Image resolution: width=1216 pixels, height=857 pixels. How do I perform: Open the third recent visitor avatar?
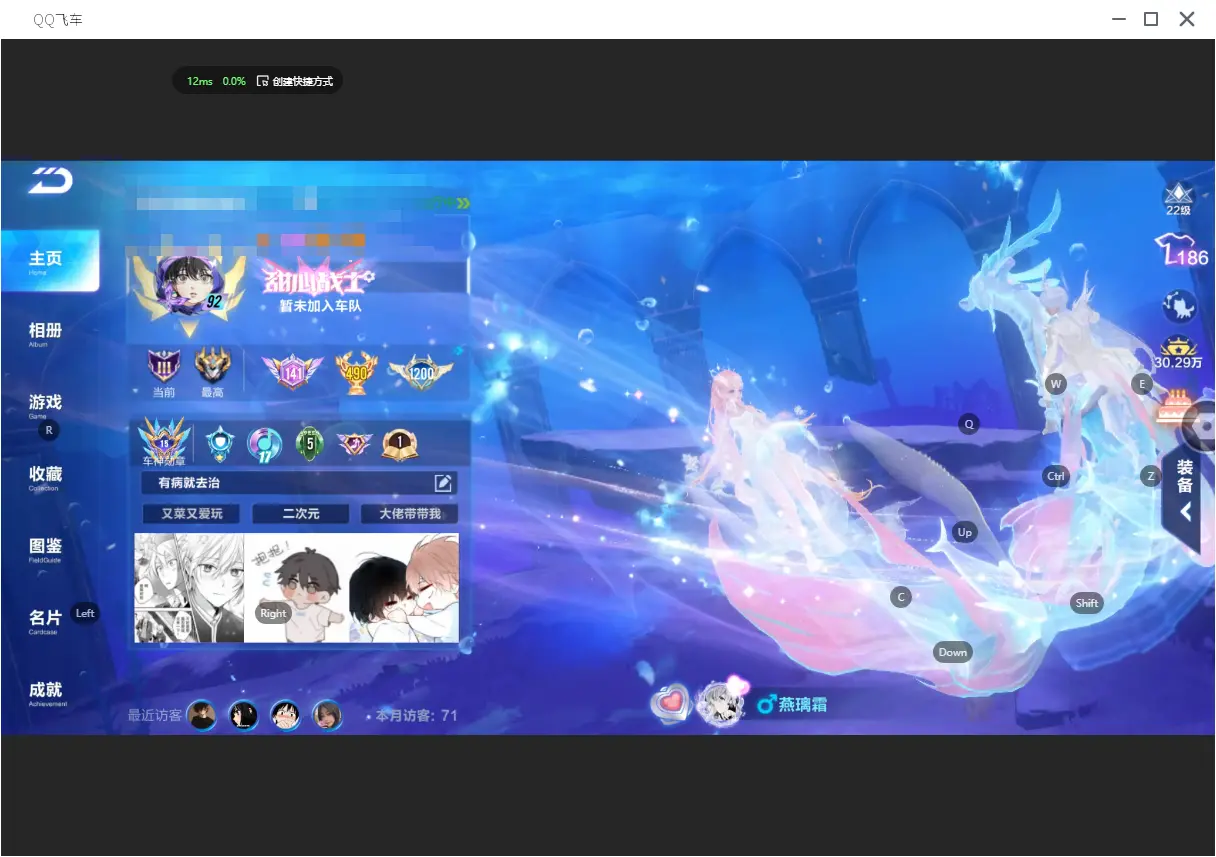click(x=286, y=715)
